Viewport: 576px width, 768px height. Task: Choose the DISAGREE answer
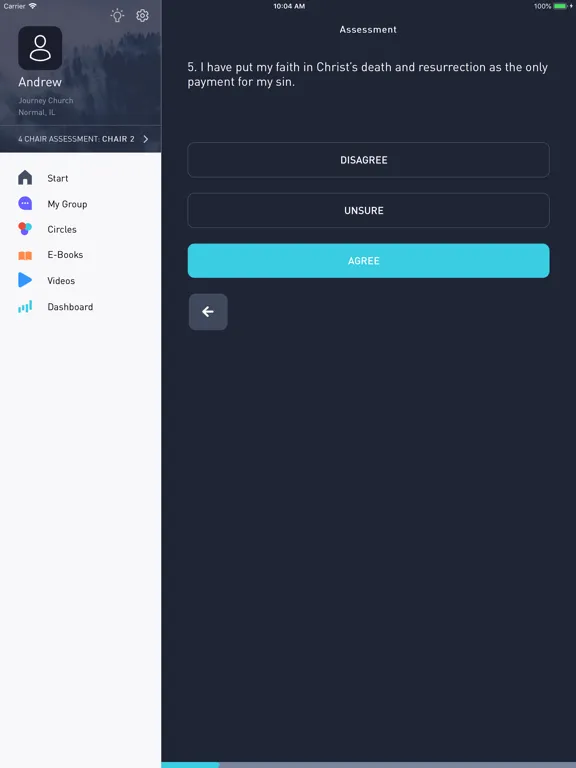(x=368, y=160)
